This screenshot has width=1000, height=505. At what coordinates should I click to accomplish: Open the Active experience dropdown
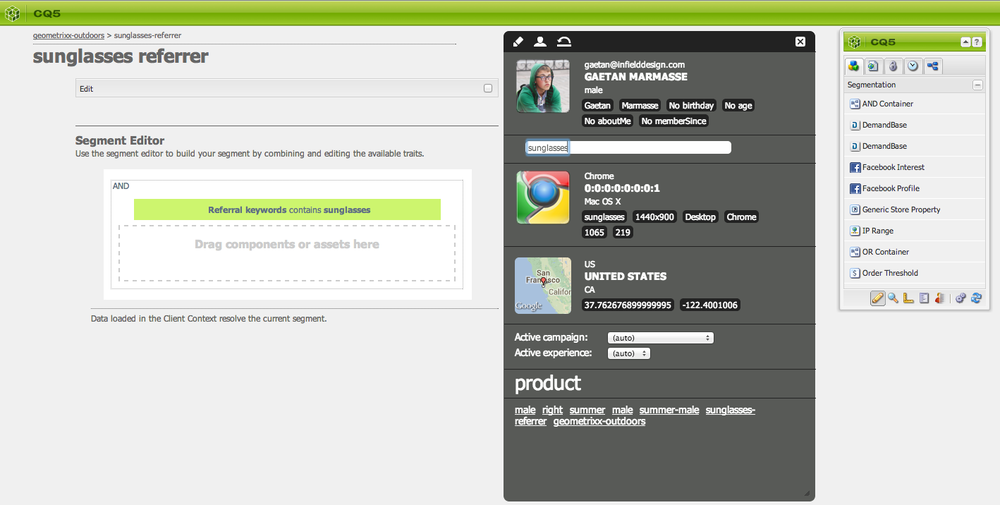[628, 353]
